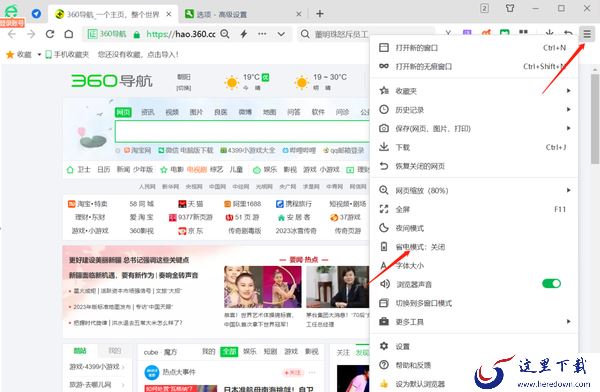
Task: Open 帮助和反馈 menu item
Action: (x=474, y=365)
